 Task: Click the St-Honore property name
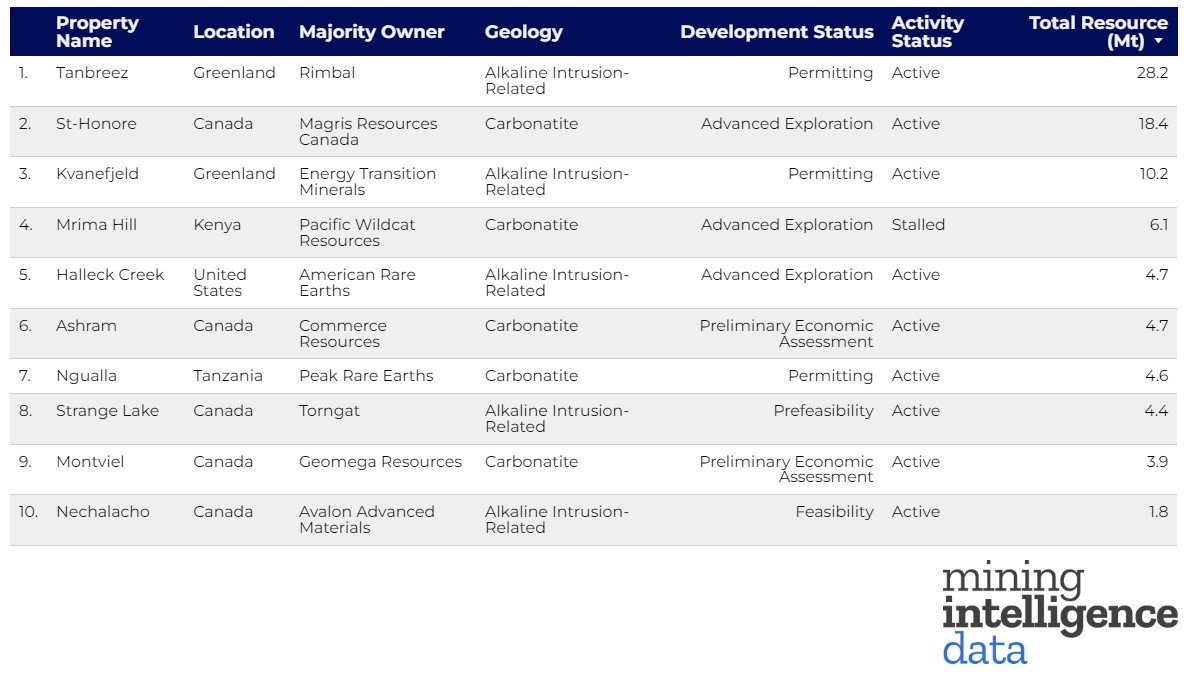(96, 124)
